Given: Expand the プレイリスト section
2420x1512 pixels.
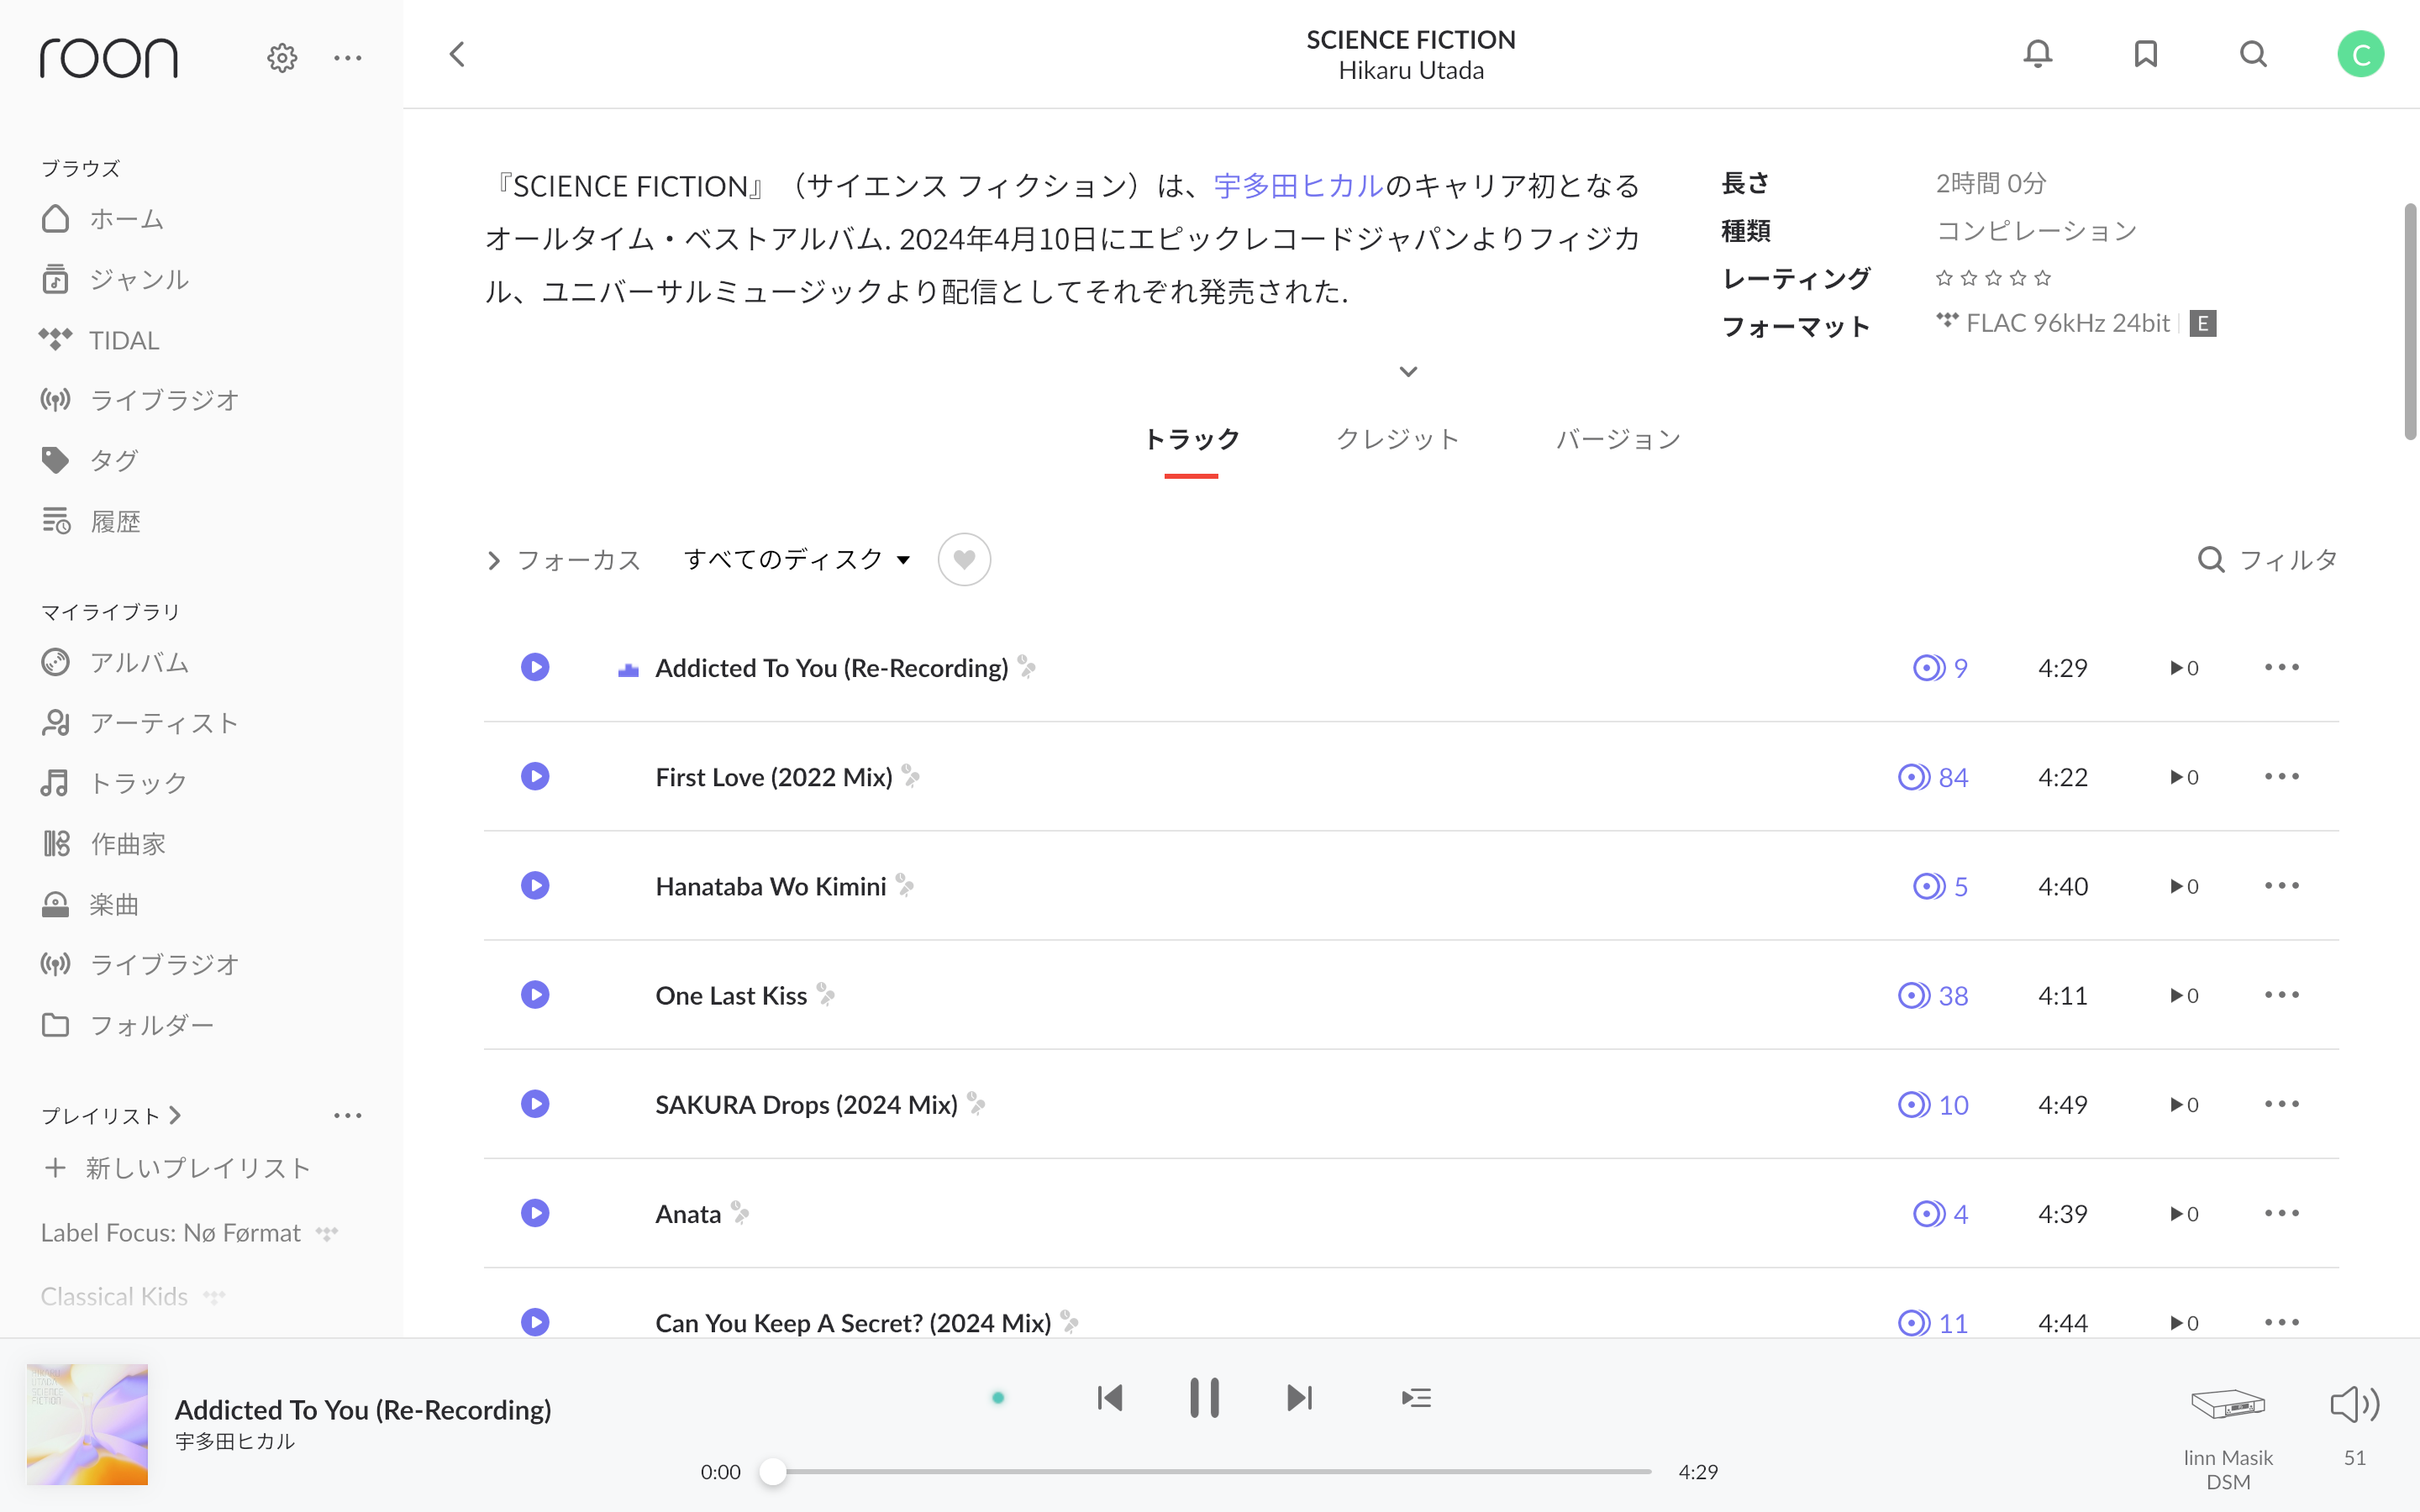Looking at the screenshot, I should click(111, 1115).
